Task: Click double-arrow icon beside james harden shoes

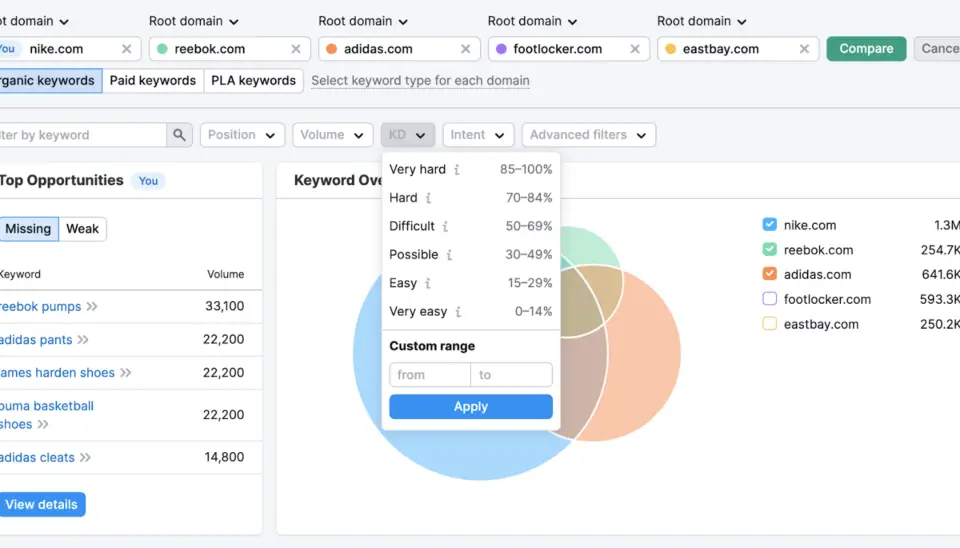Action: point(126,373)
